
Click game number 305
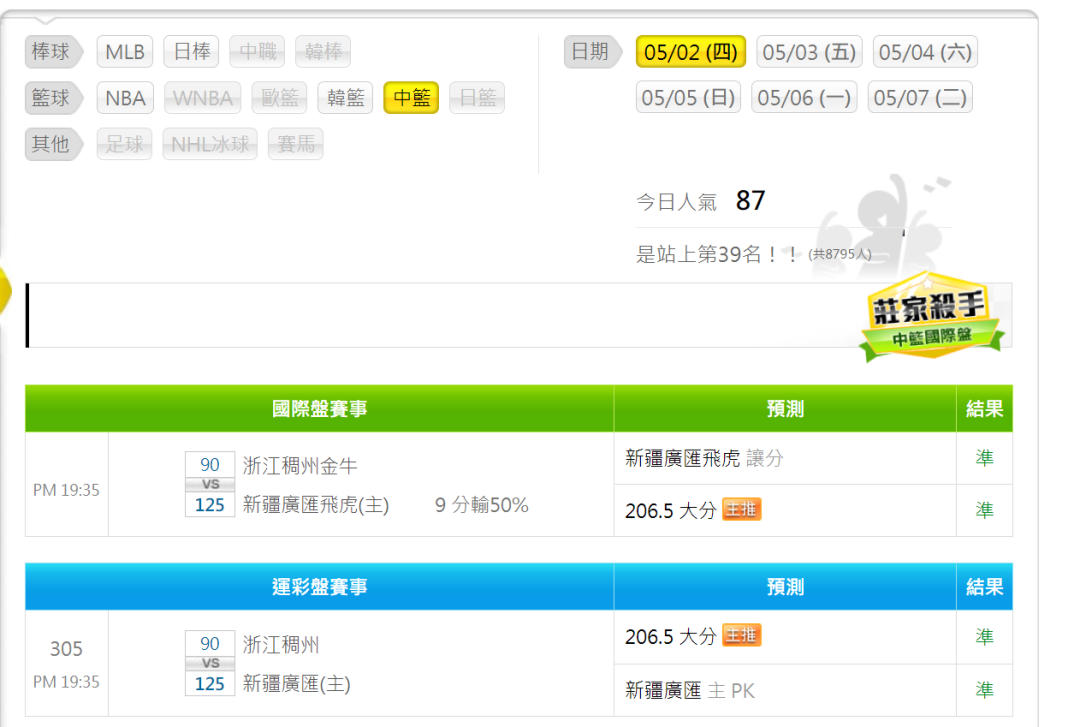pos(66,648)
